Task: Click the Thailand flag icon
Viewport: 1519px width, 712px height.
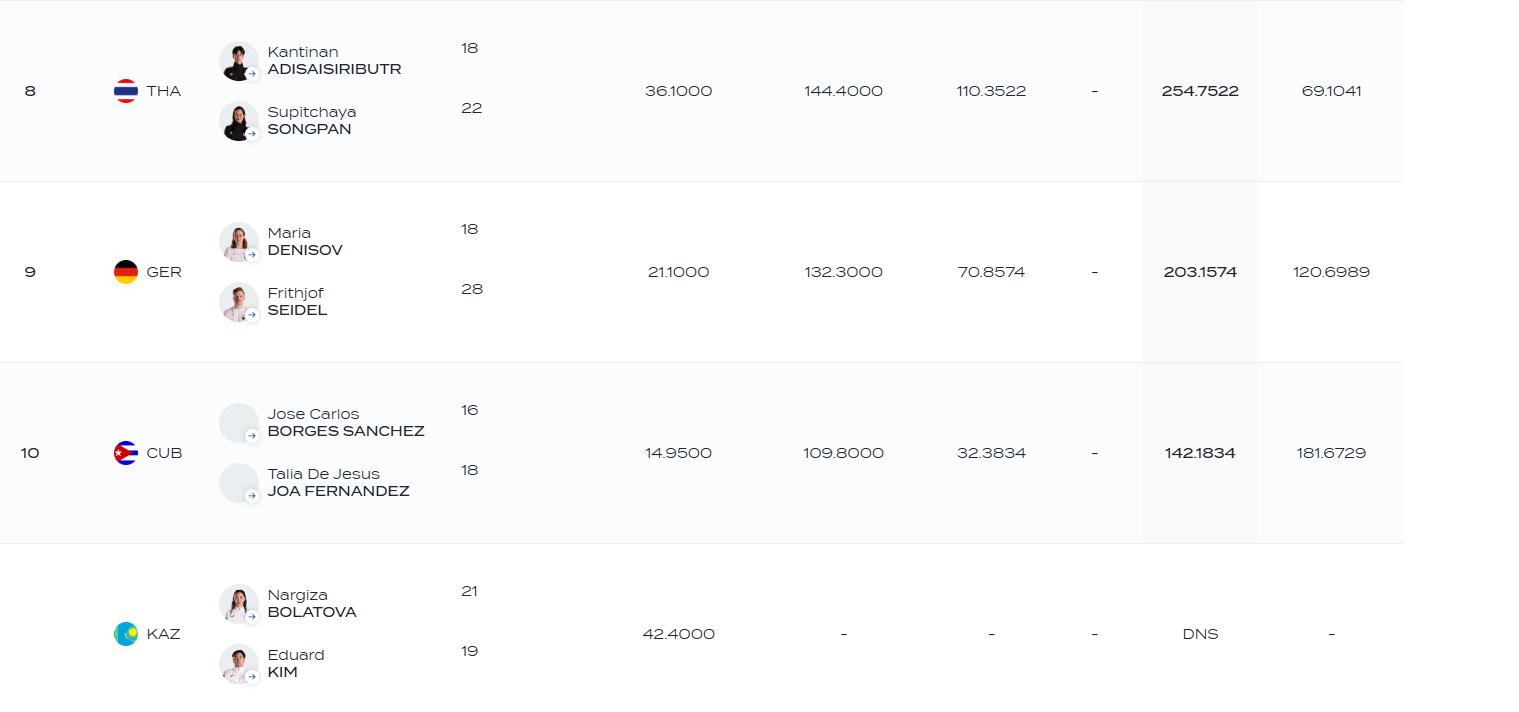Action: (126, 91)
